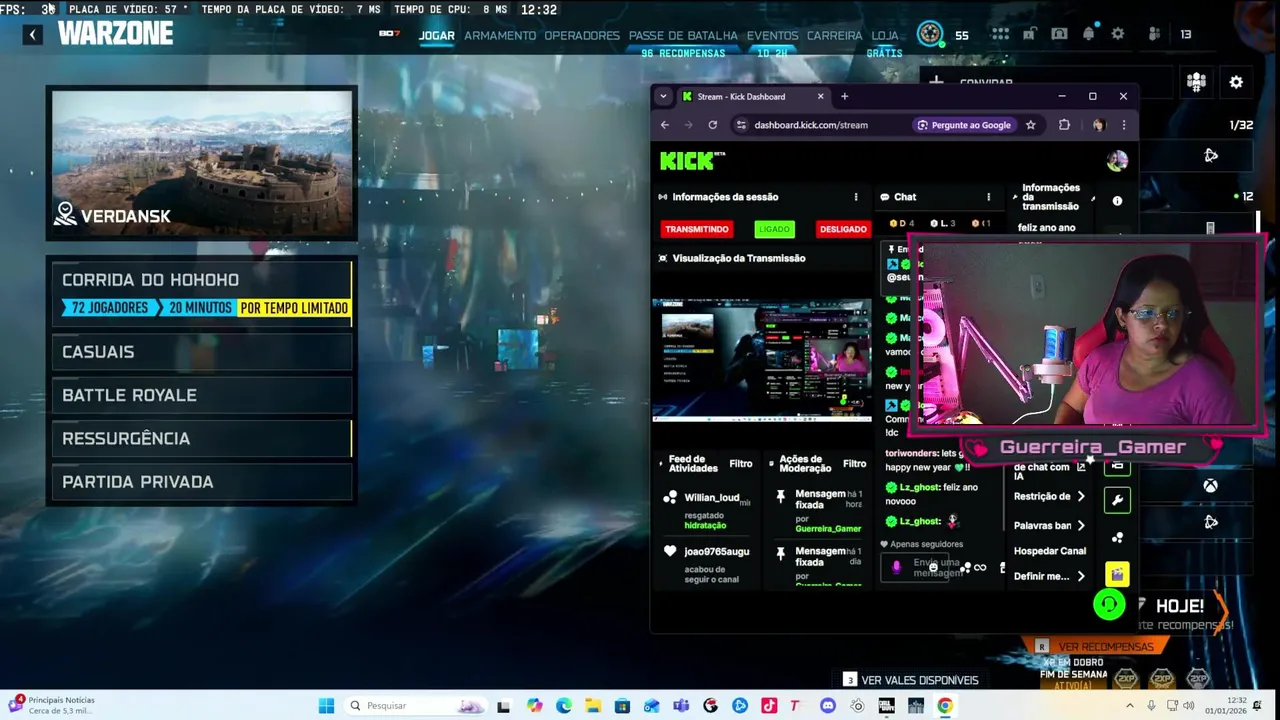Image resolution: width=1280 pixels, height=720 pixels.
Task: Select the LIGADO green toggle button
Action: tap(774, 229)
